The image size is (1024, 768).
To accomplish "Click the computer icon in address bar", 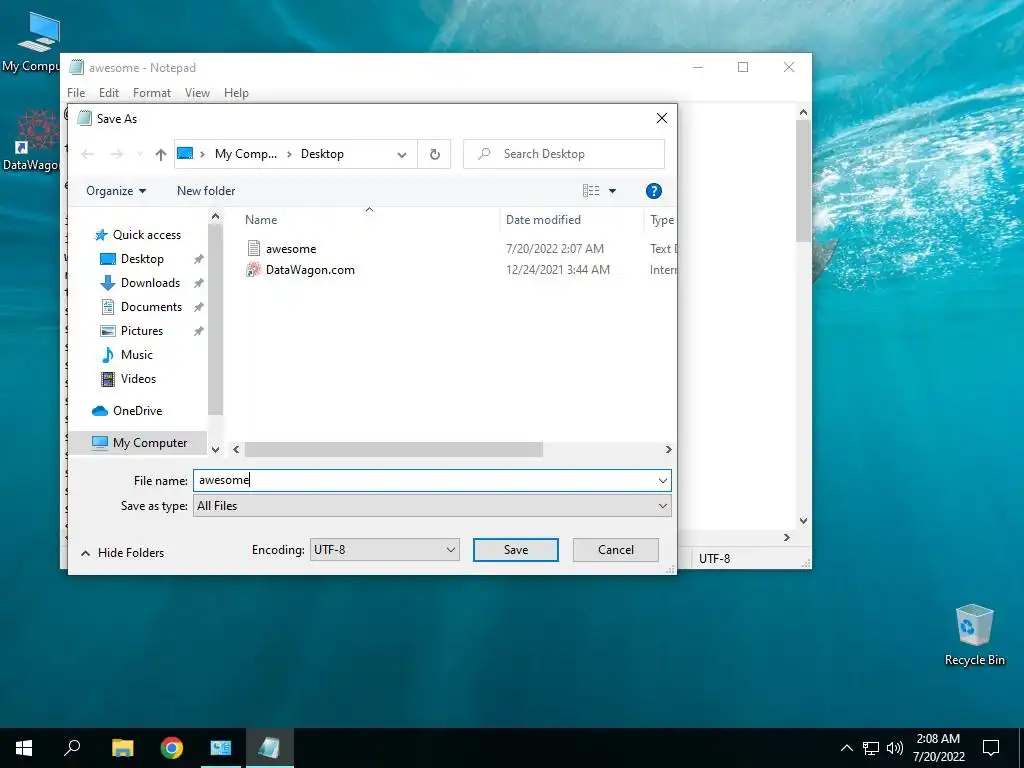I will [185, 154].
